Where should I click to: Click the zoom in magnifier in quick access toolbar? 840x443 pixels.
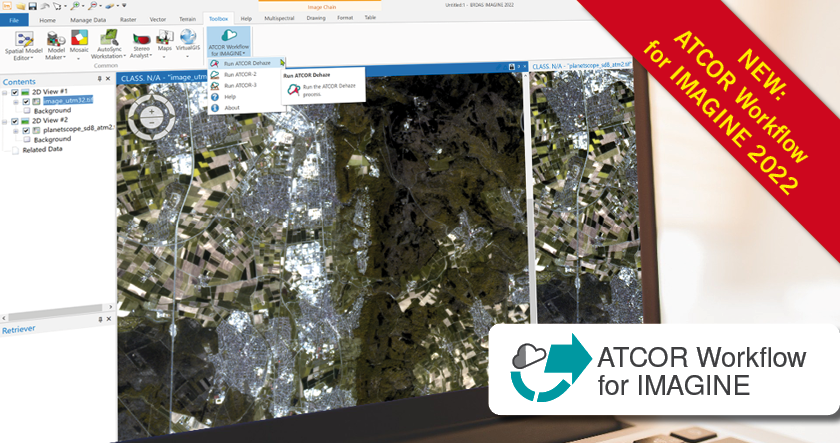point(75,5)
